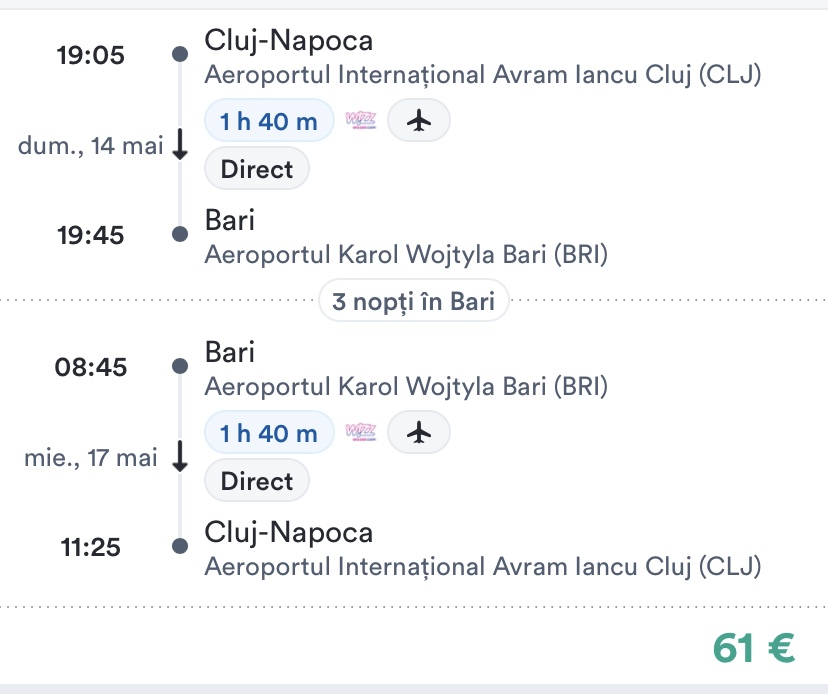The height and width of the screenshot is (694, 828).
Task: Click the outbound 1 h 40 m duration badge
Action: click(x=269, y=122)
